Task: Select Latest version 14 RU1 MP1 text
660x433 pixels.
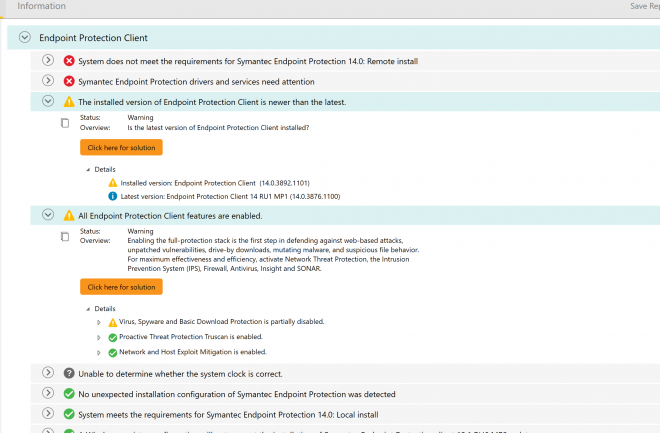Action: pyautogui.click(x=230, y=197)
